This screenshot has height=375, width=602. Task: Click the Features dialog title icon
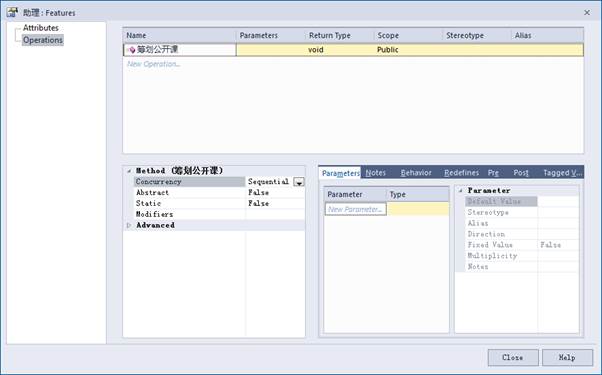click(12, 12)
